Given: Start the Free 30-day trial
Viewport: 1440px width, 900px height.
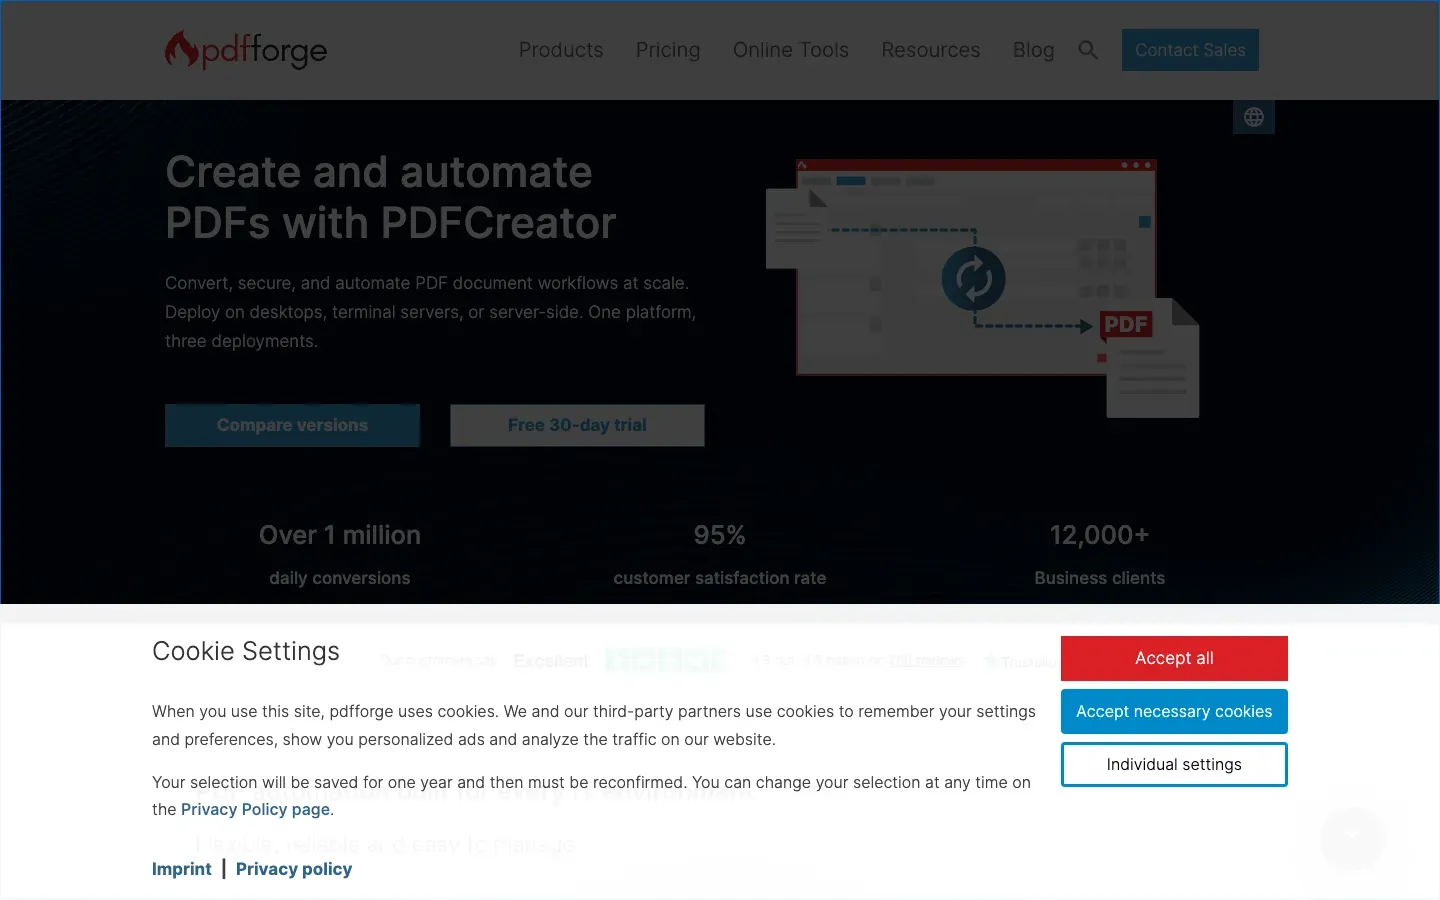Looking at the screenshot, I should pyautogui.click(x=577, y=425).
